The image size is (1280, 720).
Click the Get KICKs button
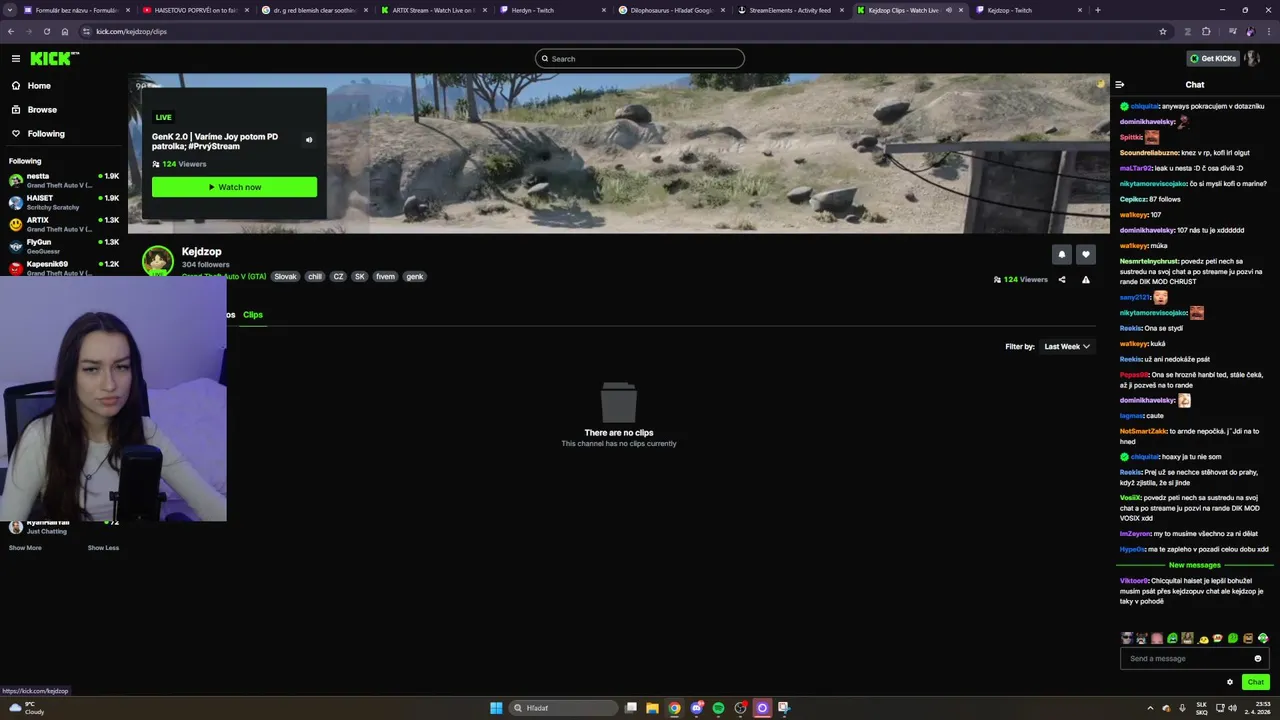pos(1213,58)
